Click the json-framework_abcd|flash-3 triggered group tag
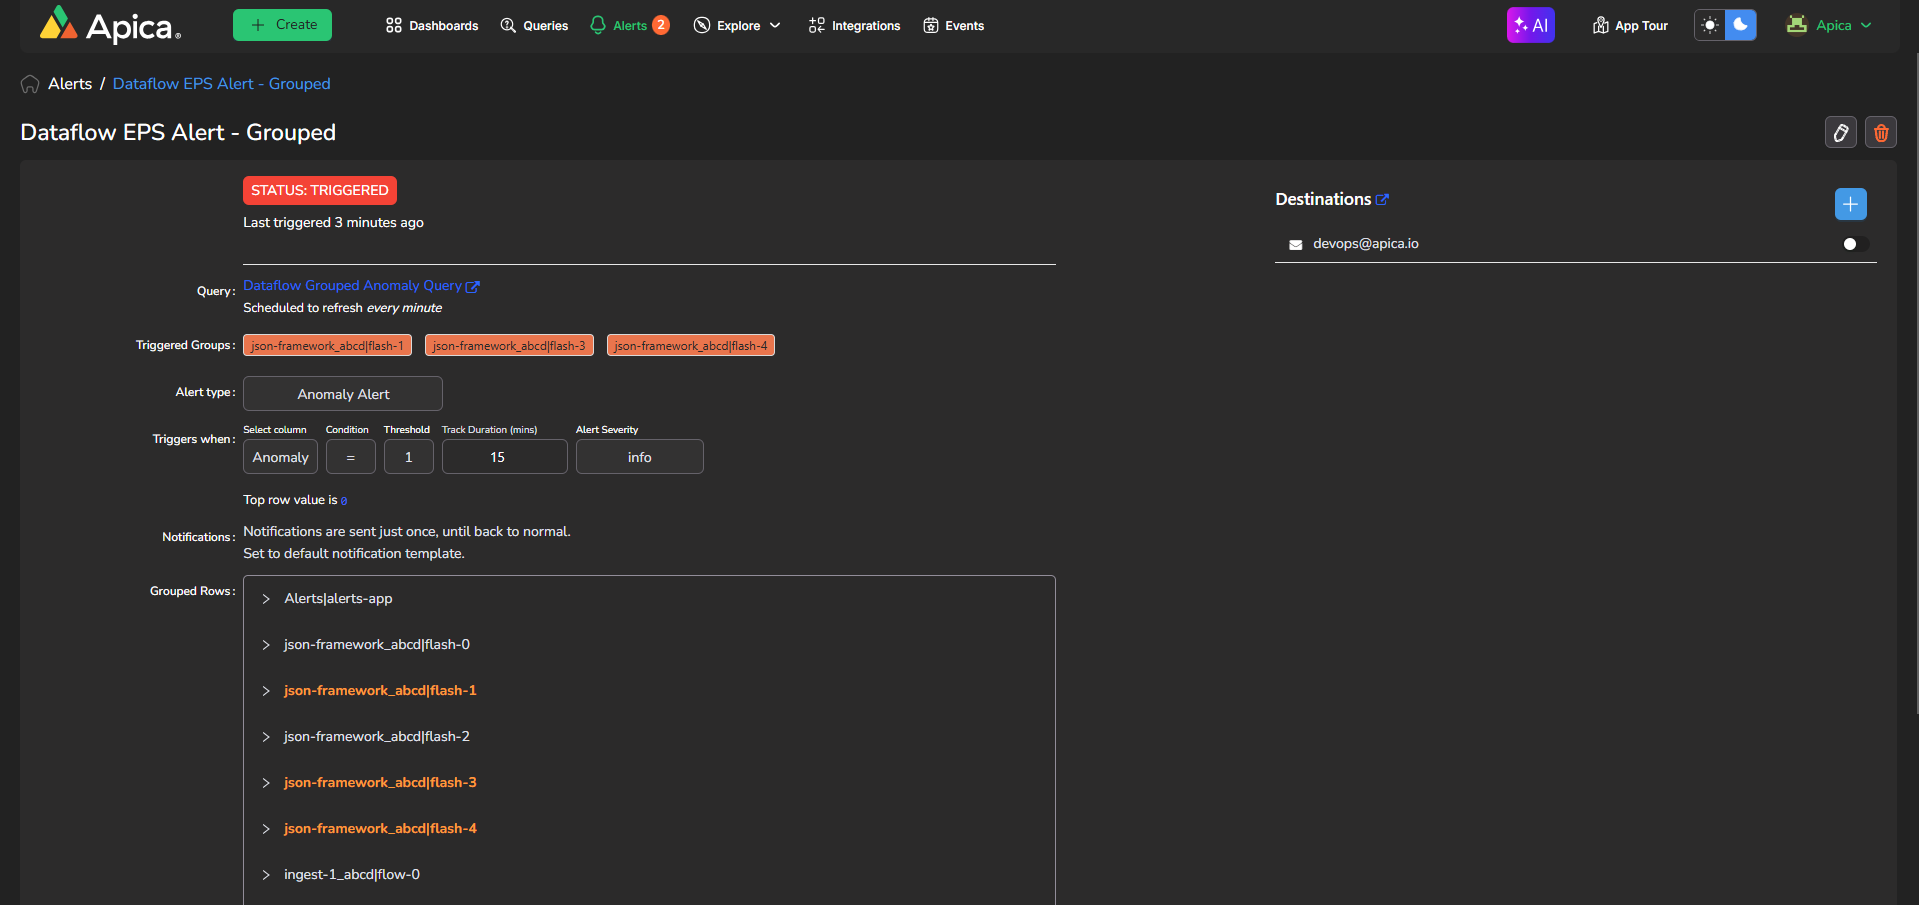1919x905 pixels. point(509,346)
